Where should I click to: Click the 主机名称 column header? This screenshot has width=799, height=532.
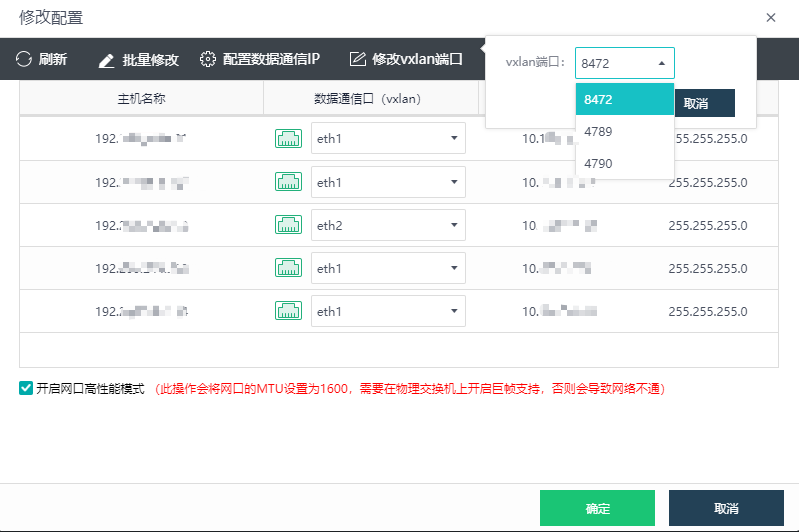[x=141, y=99]
